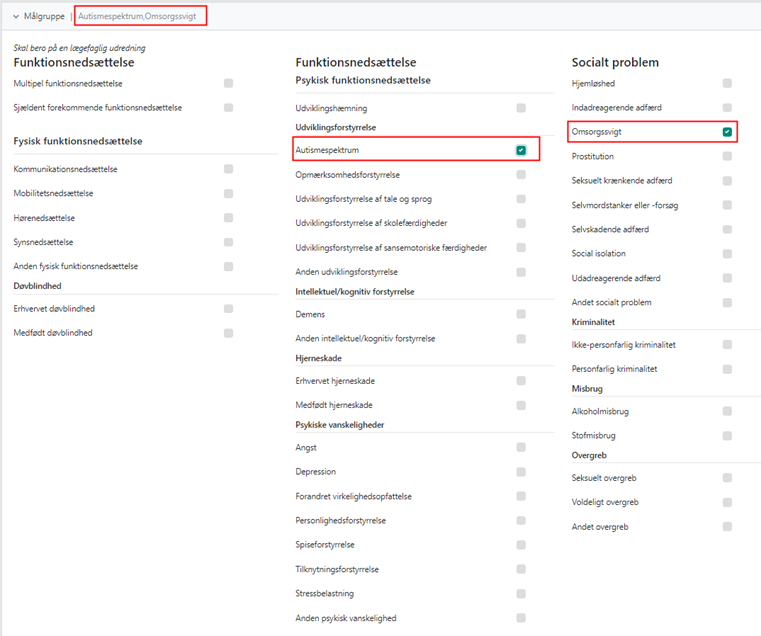Select the Demens checkbox
The image size is (761, 636).
click(x=521, y=314)
